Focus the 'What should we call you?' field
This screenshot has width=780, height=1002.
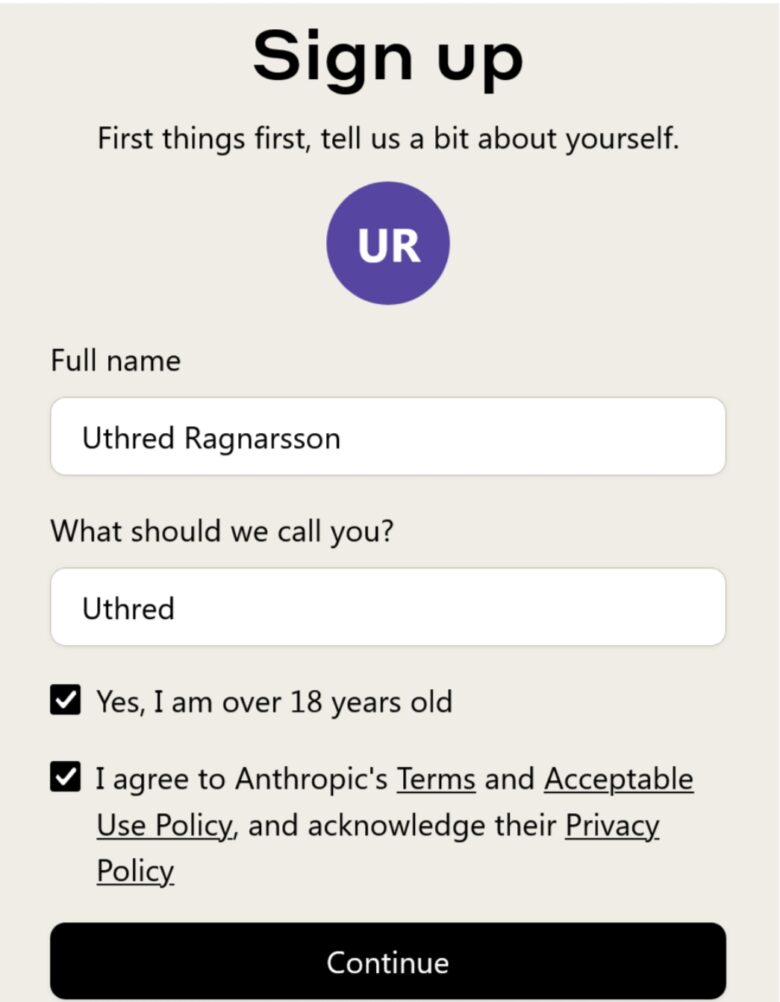point(388,608)
